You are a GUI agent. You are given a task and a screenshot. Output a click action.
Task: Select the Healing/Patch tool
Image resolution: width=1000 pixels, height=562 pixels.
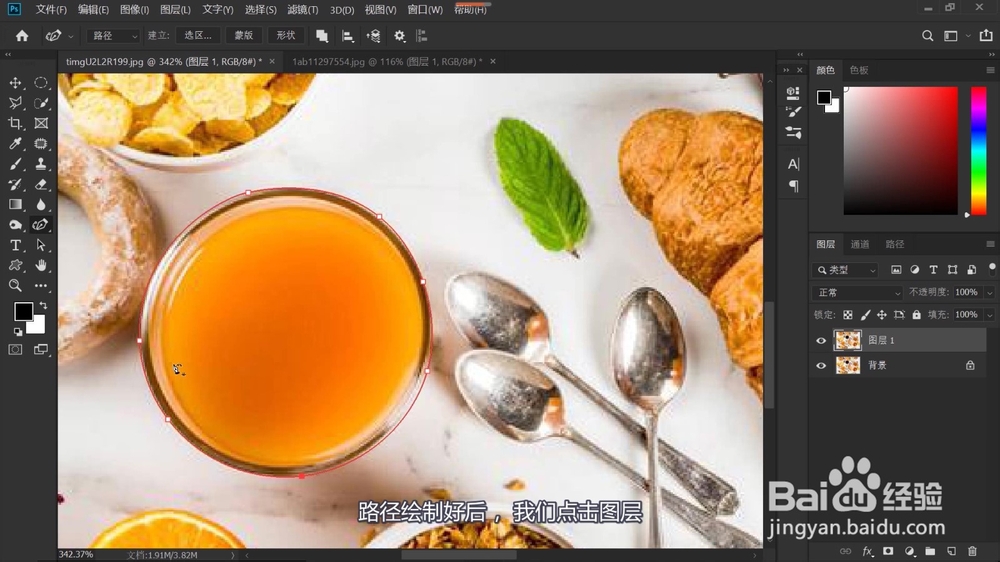pyautogui.click(x=41, y=144)
